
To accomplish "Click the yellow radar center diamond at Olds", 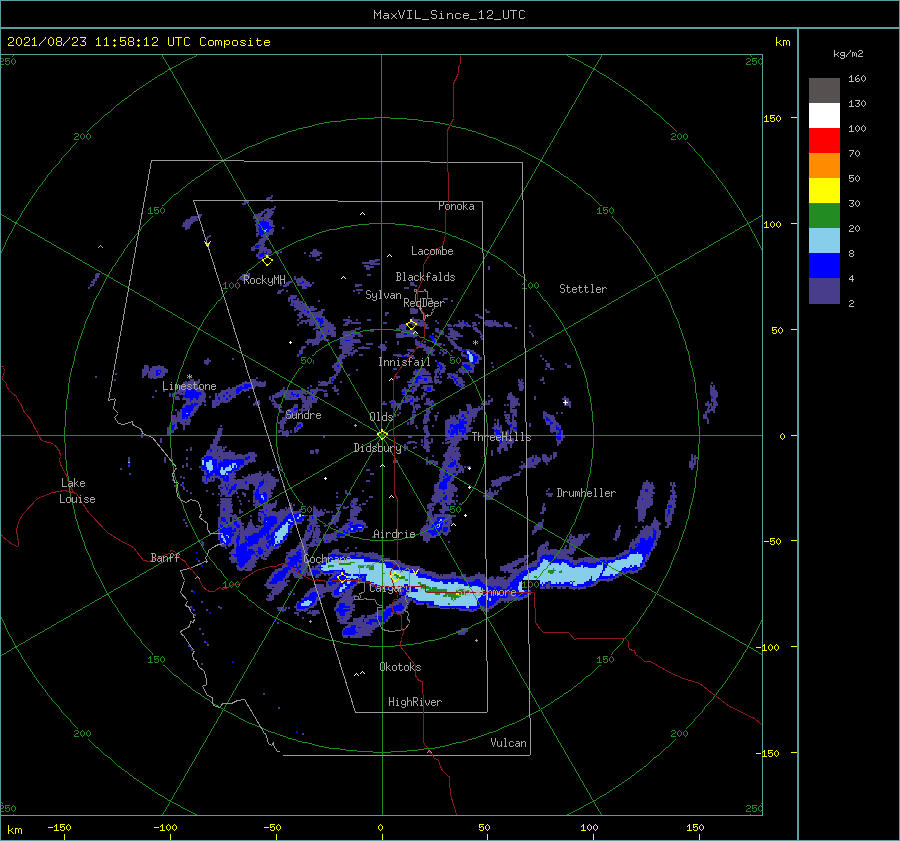I will pyautogui.click(x=382, y=435).
